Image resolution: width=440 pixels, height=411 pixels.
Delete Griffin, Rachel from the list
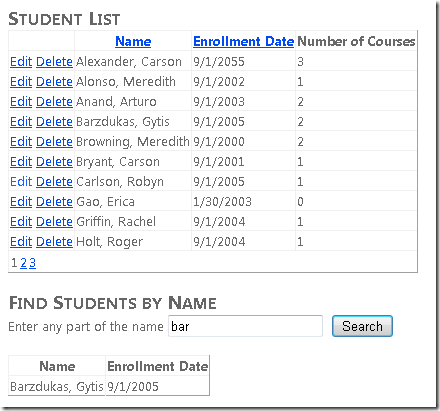(x=54, y=222)
